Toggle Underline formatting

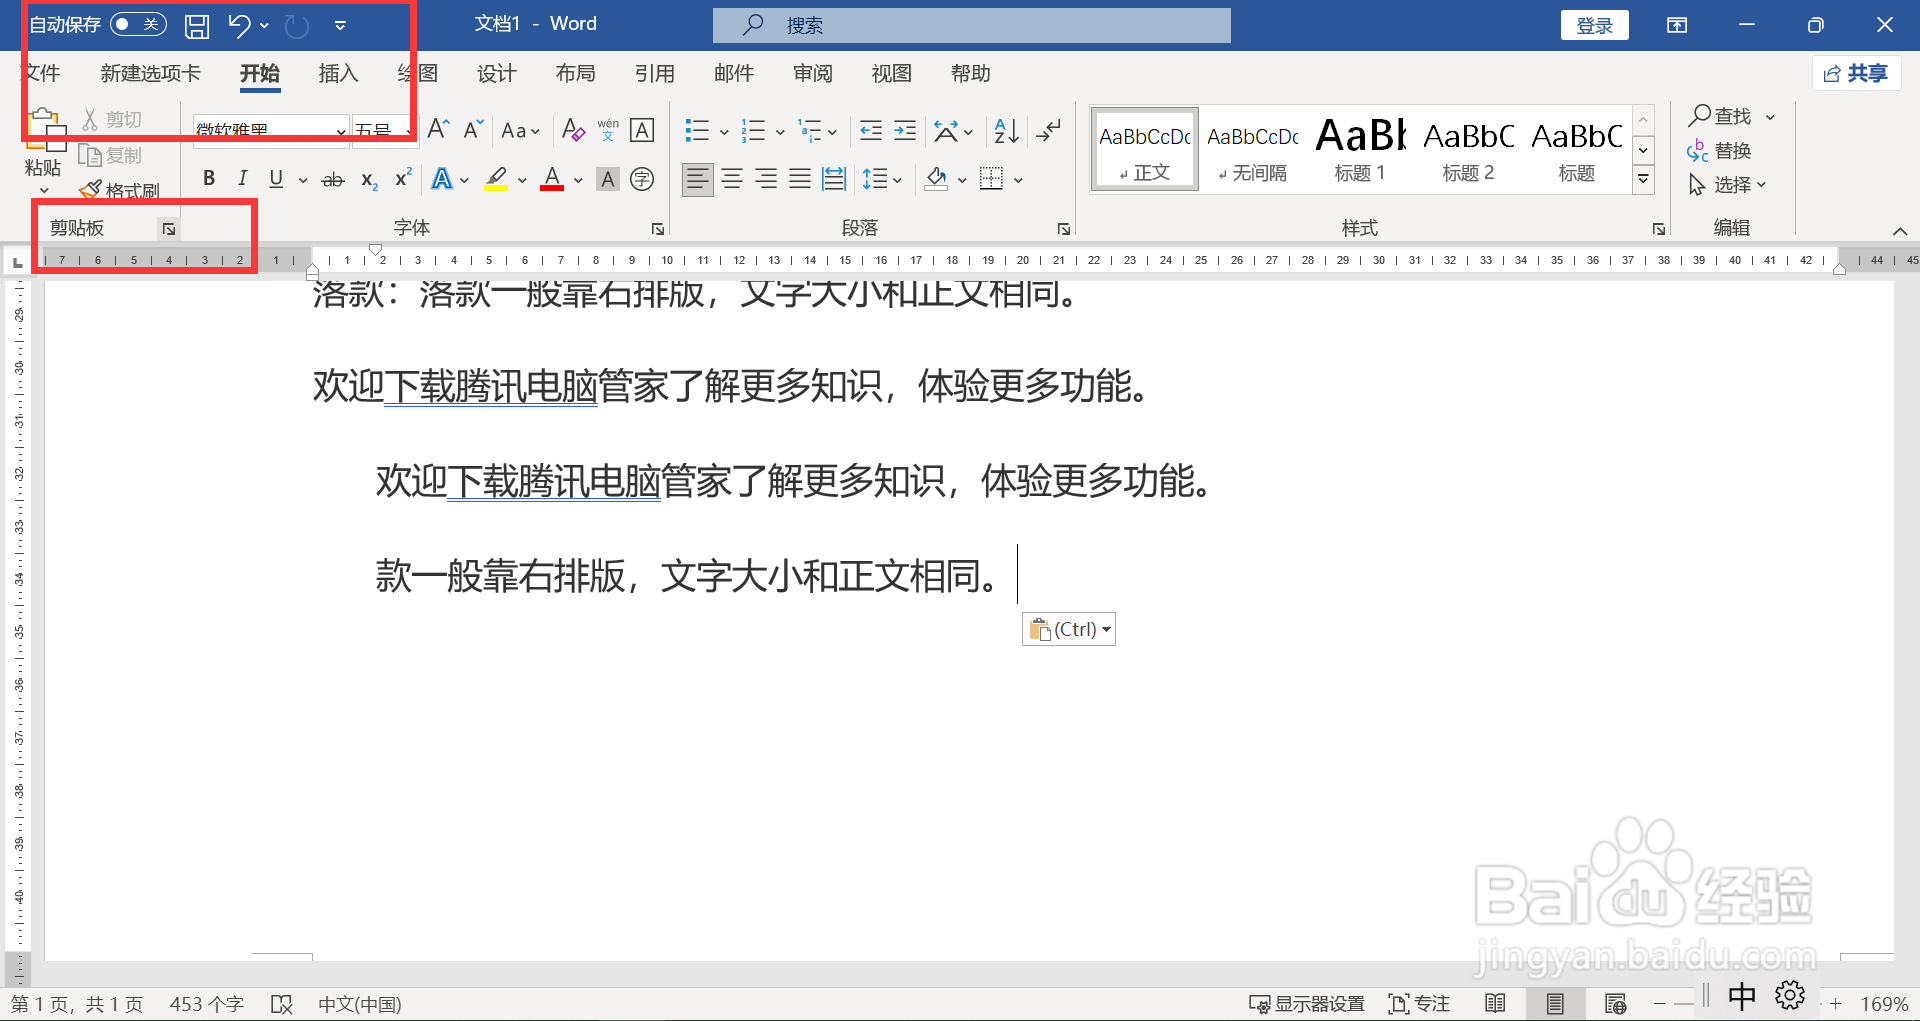pos(276,178)
